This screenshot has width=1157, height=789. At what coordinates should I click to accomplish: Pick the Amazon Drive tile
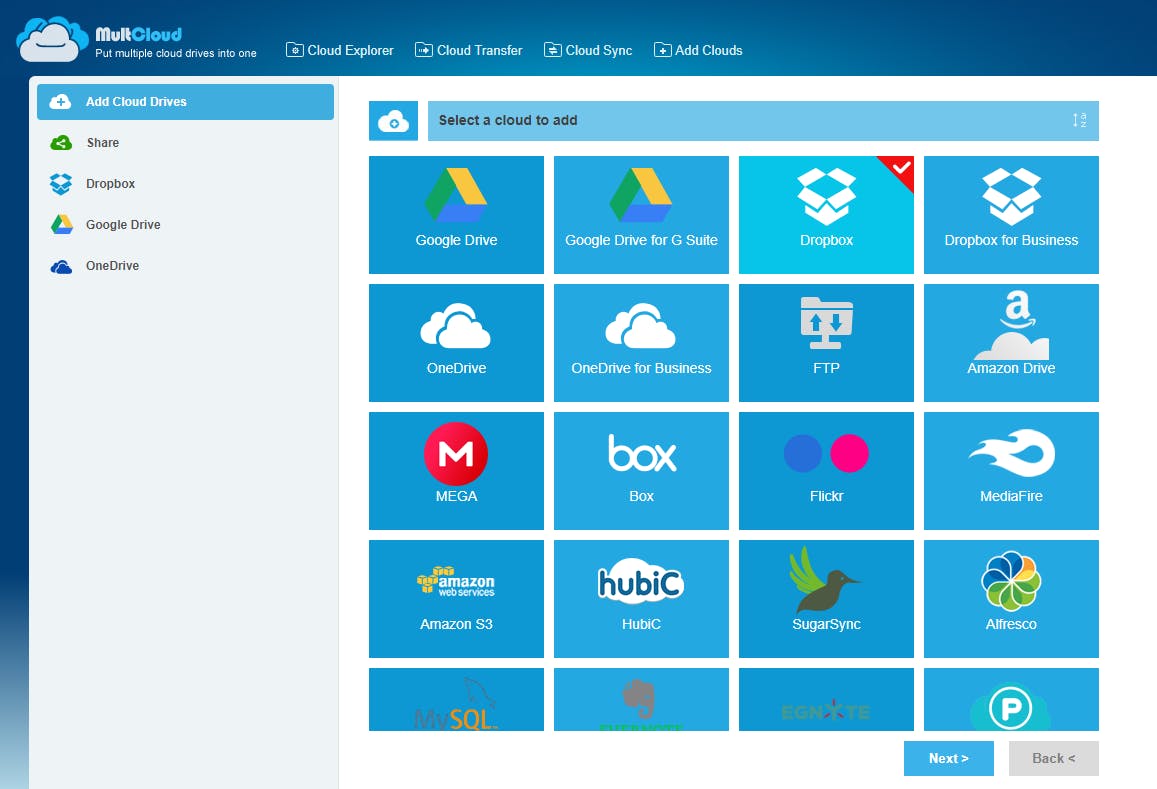(1011, 342)
